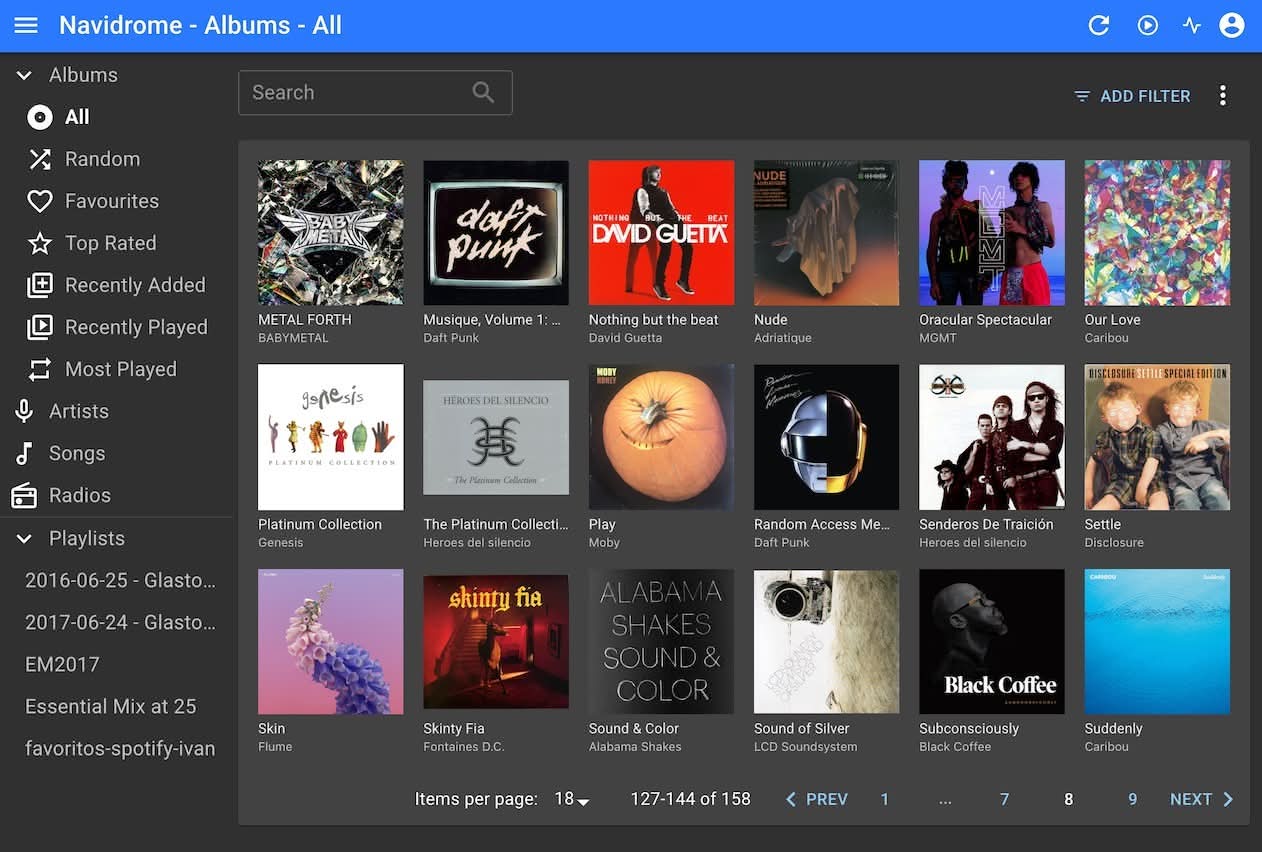This screenshot has width=1262, height=852.
Task: Open the Skinty Fia album cover
Action: [496, 642]
